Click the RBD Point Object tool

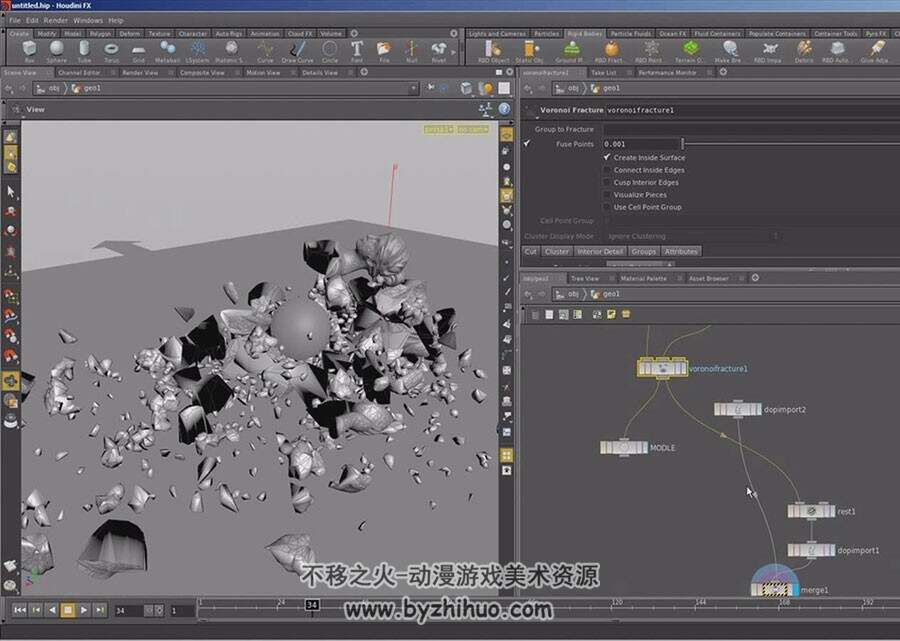pyautogui.click(x=649, y=51)
